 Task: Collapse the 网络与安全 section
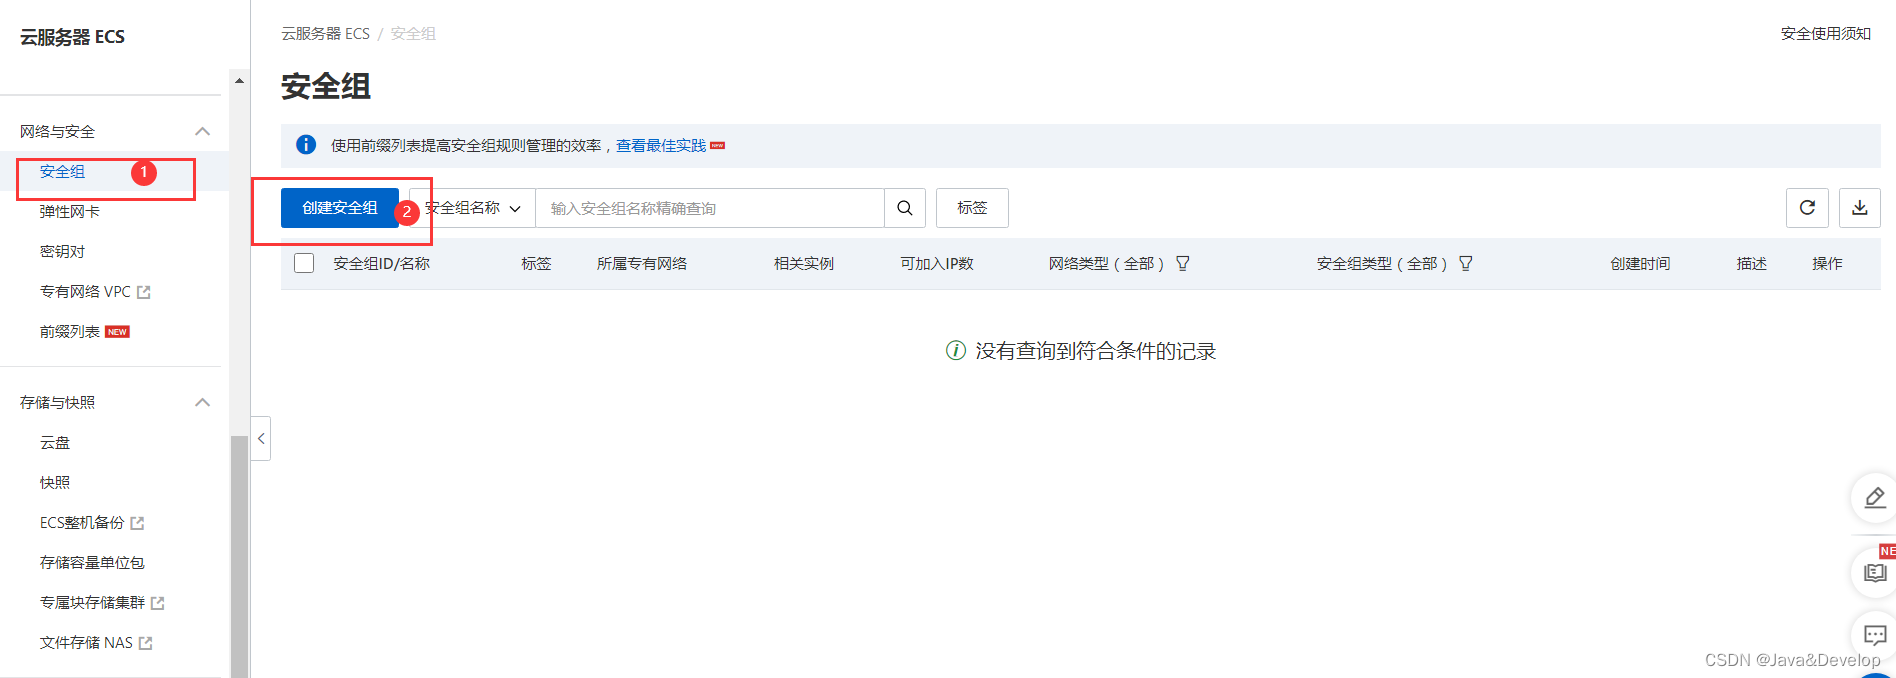pos(203,131)
